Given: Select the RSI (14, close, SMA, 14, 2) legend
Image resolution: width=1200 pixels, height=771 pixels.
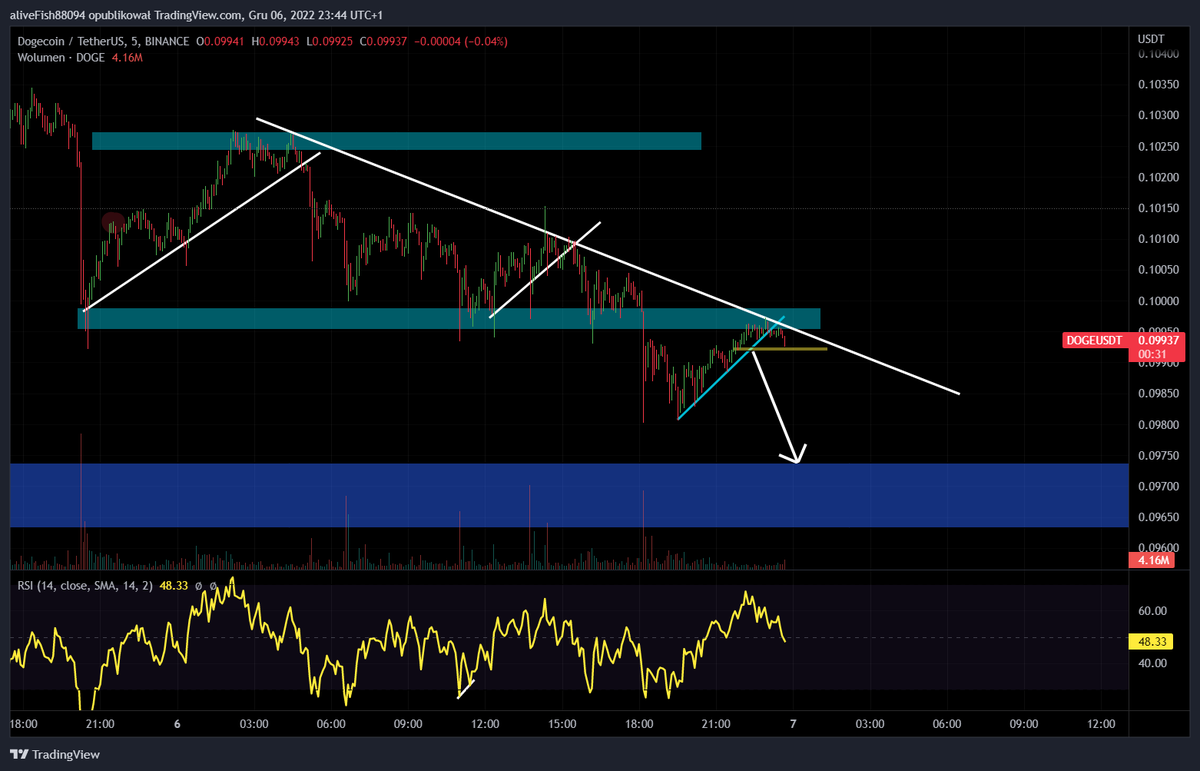Looking at the screenshot, I should (85, 585).
